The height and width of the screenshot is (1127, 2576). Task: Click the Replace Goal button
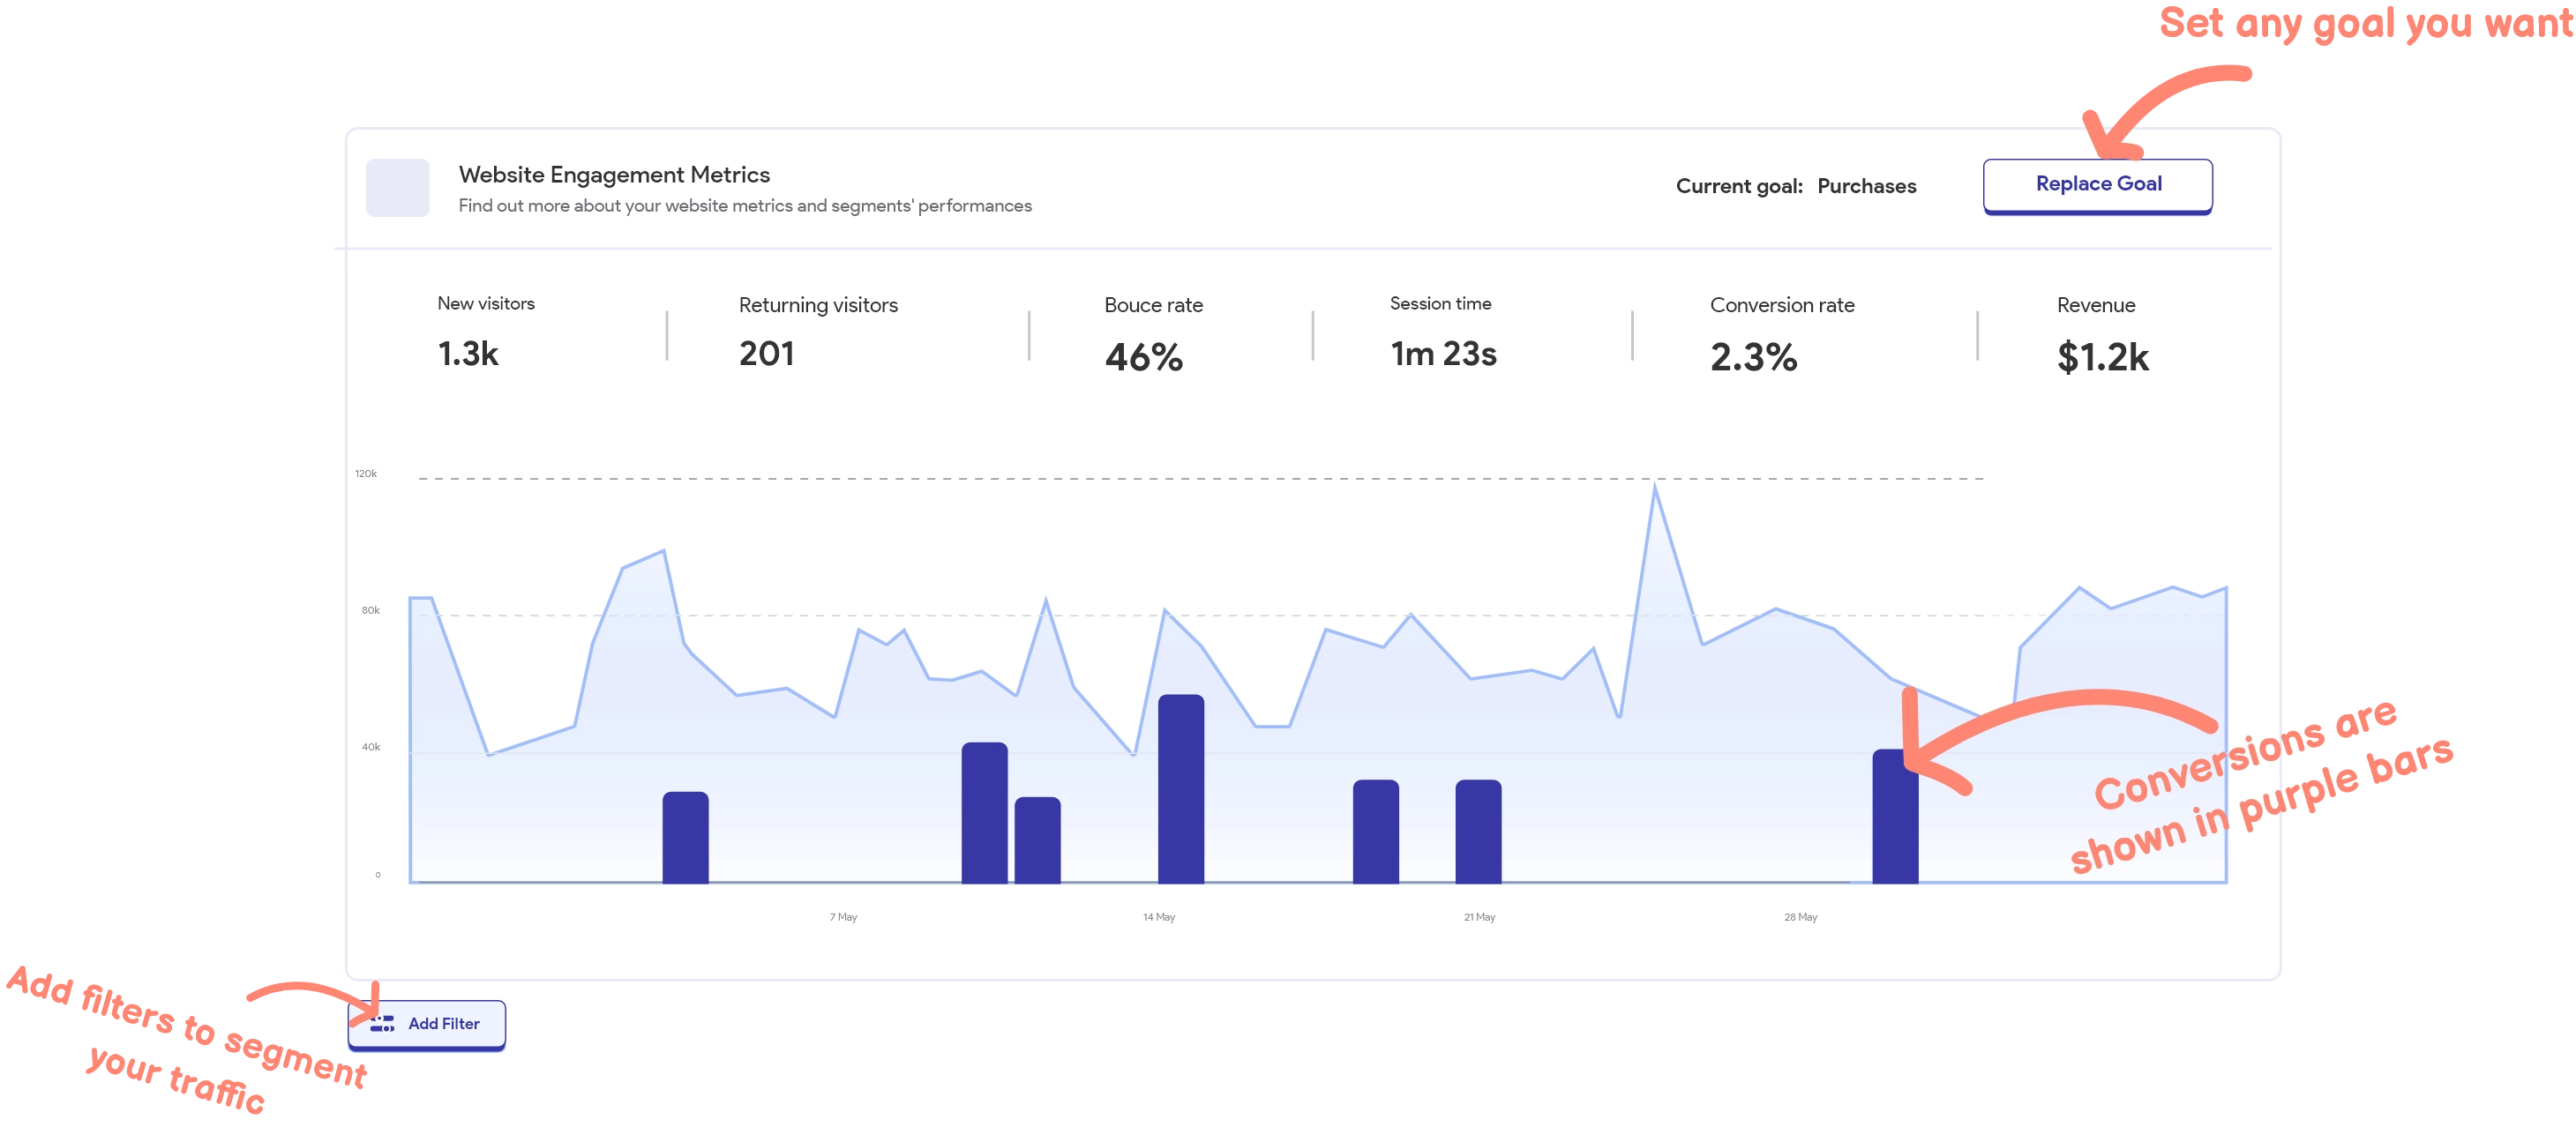click(2097, 185)
